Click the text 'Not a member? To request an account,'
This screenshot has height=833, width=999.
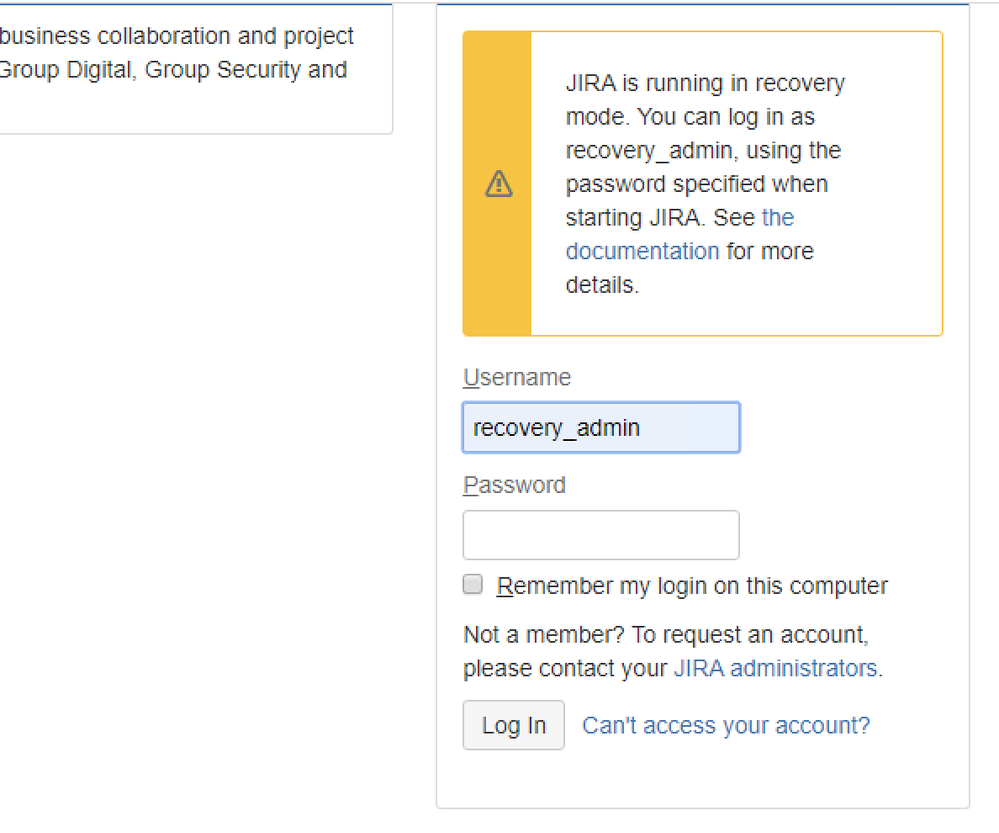pyautogui.click(x=666, y=635)
